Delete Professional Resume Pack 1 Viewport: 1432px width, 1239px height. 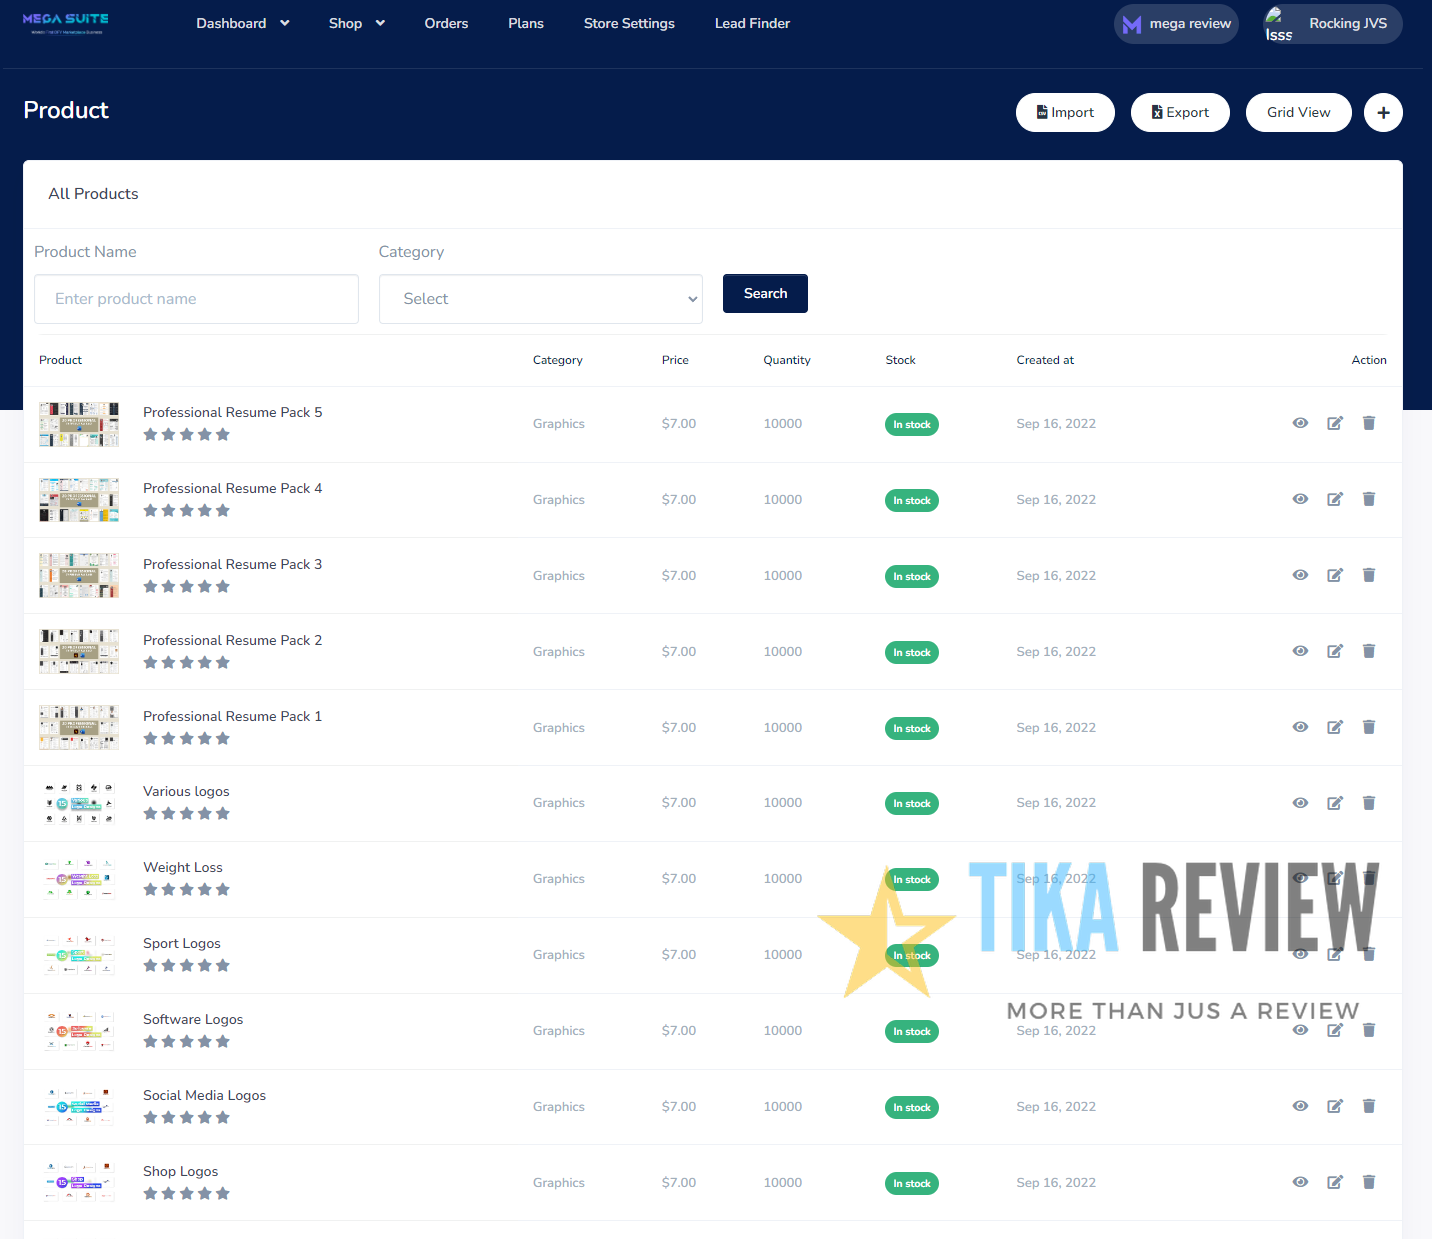click(1368, 727)
